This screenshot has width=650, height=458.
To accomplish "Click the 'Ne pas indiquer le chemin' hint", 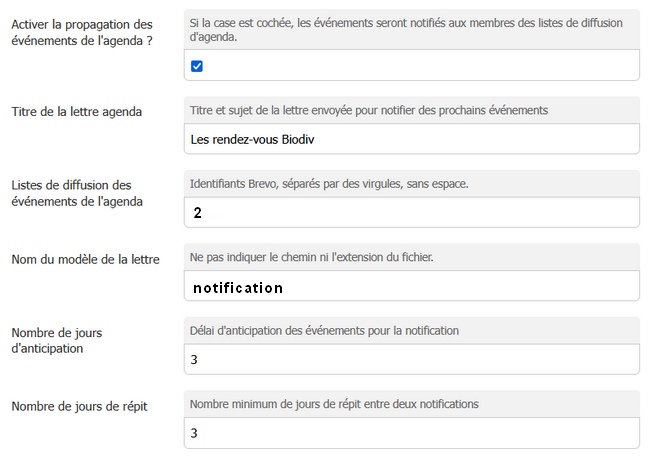I will point(325,258).
